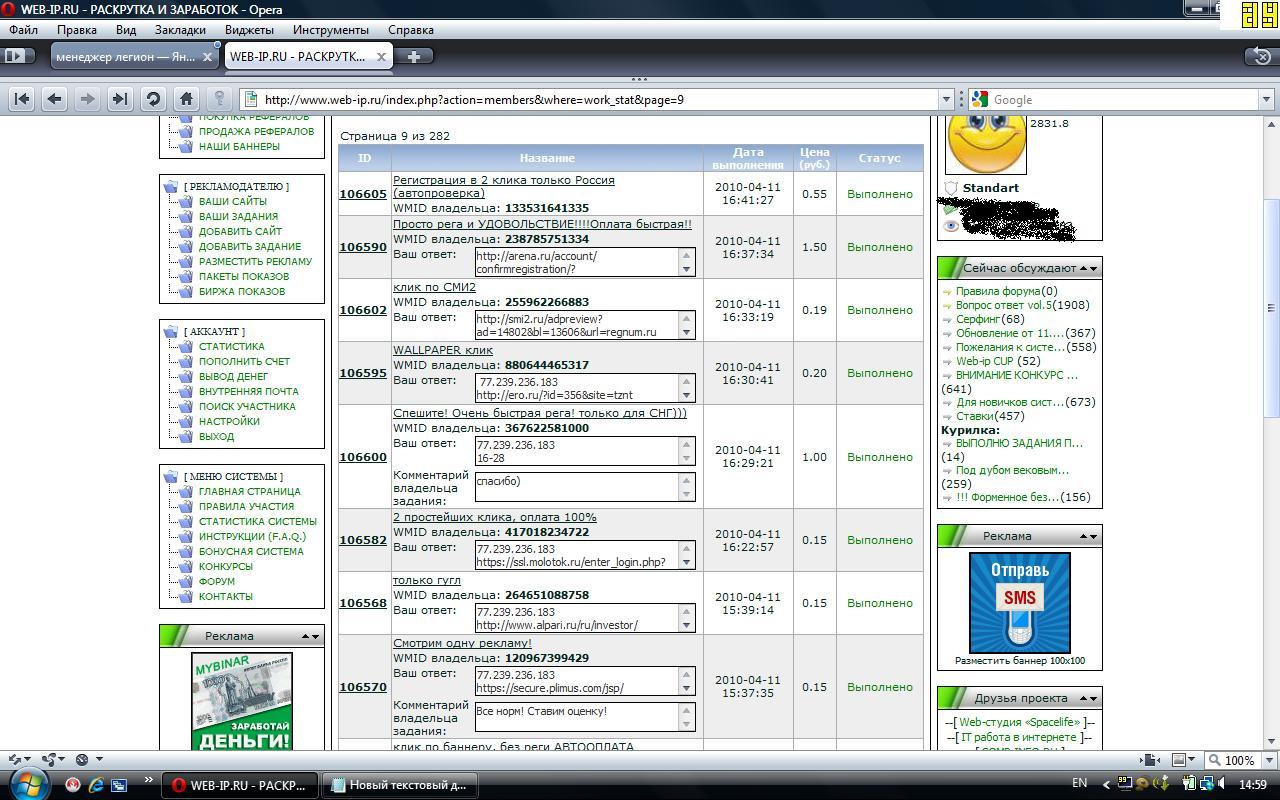
Task: Click the Google search engine icon
Action: point(978,99)
